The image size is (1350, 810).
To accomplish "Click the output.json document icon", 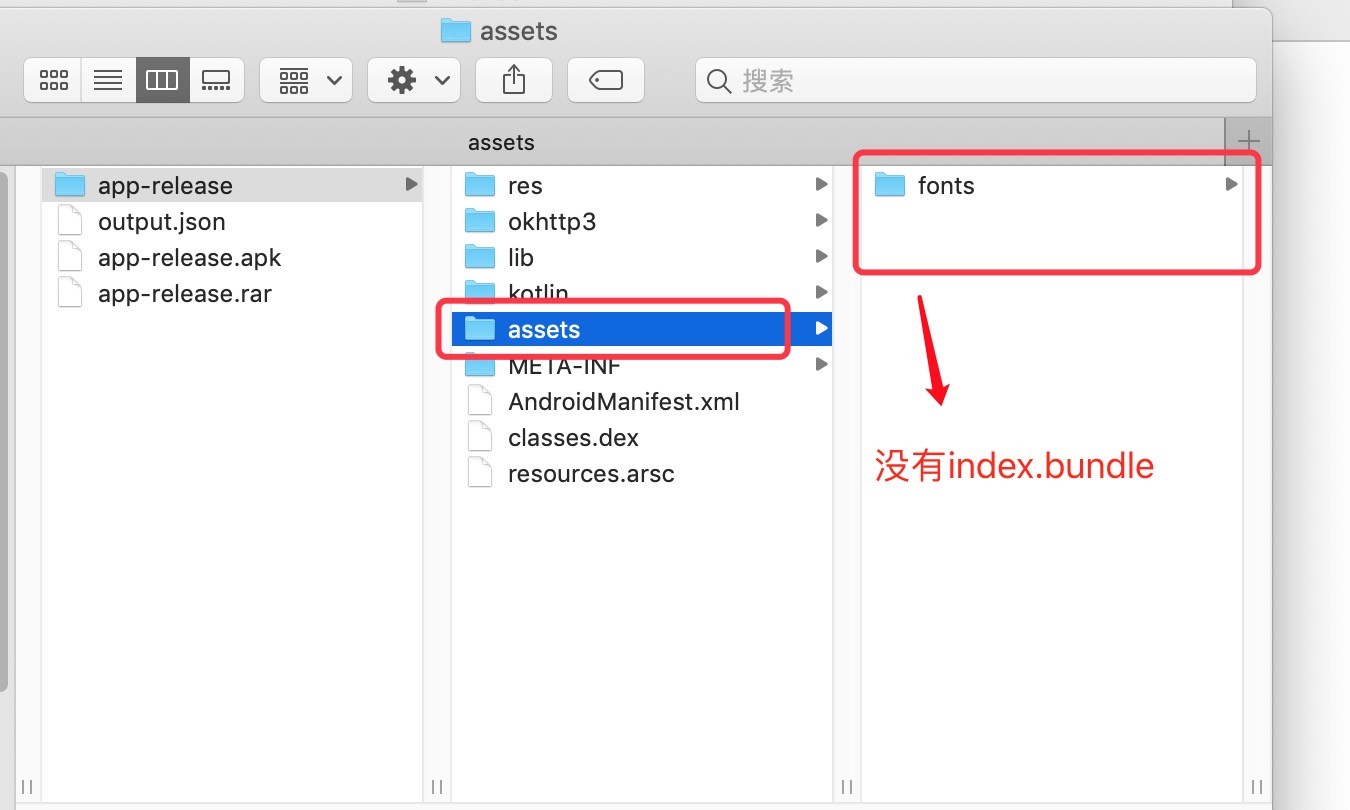I will tap(70, 221).
